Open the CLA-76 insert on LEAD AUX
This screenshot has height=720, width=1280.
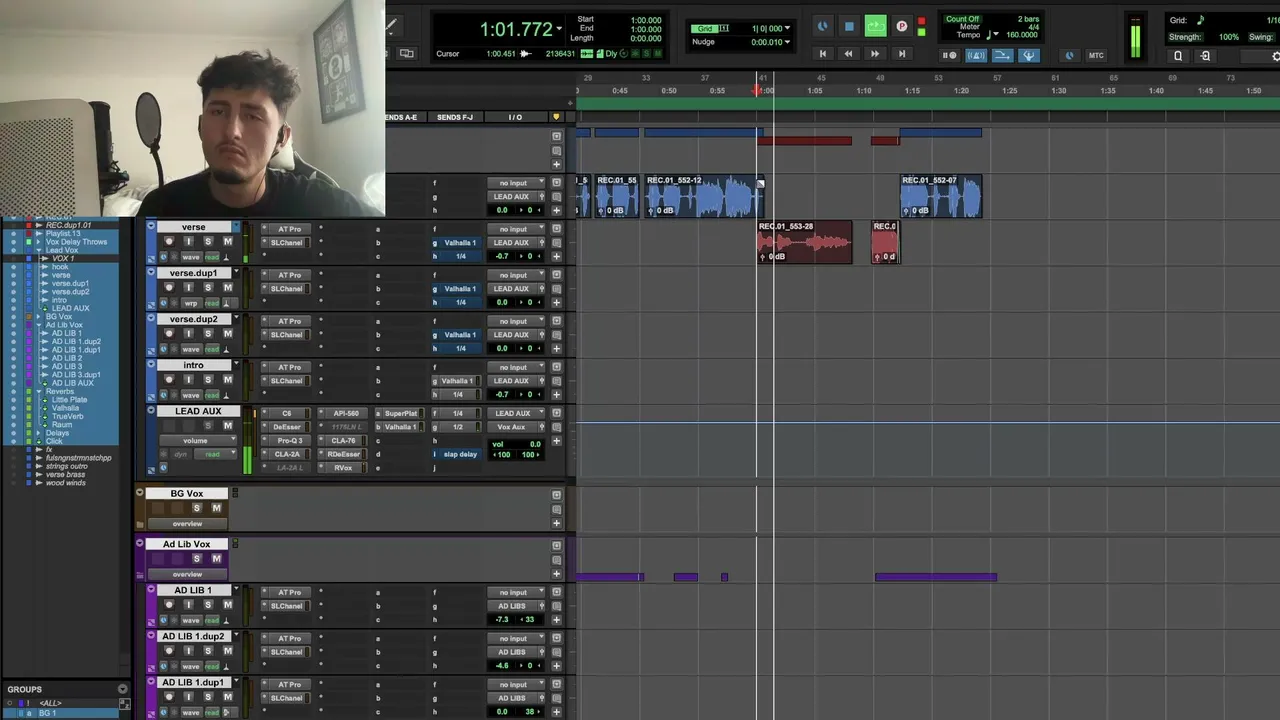pos(344,441)
